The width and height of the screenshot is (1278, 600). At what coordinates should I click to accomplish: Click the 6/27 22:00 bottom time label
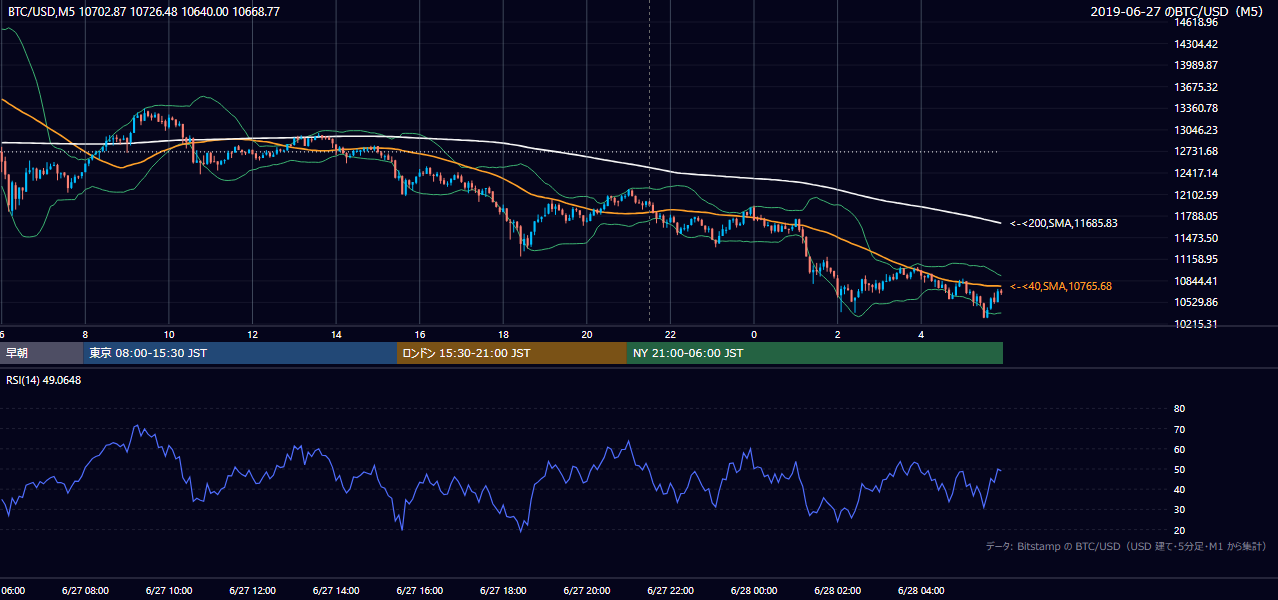pos(670,590)
